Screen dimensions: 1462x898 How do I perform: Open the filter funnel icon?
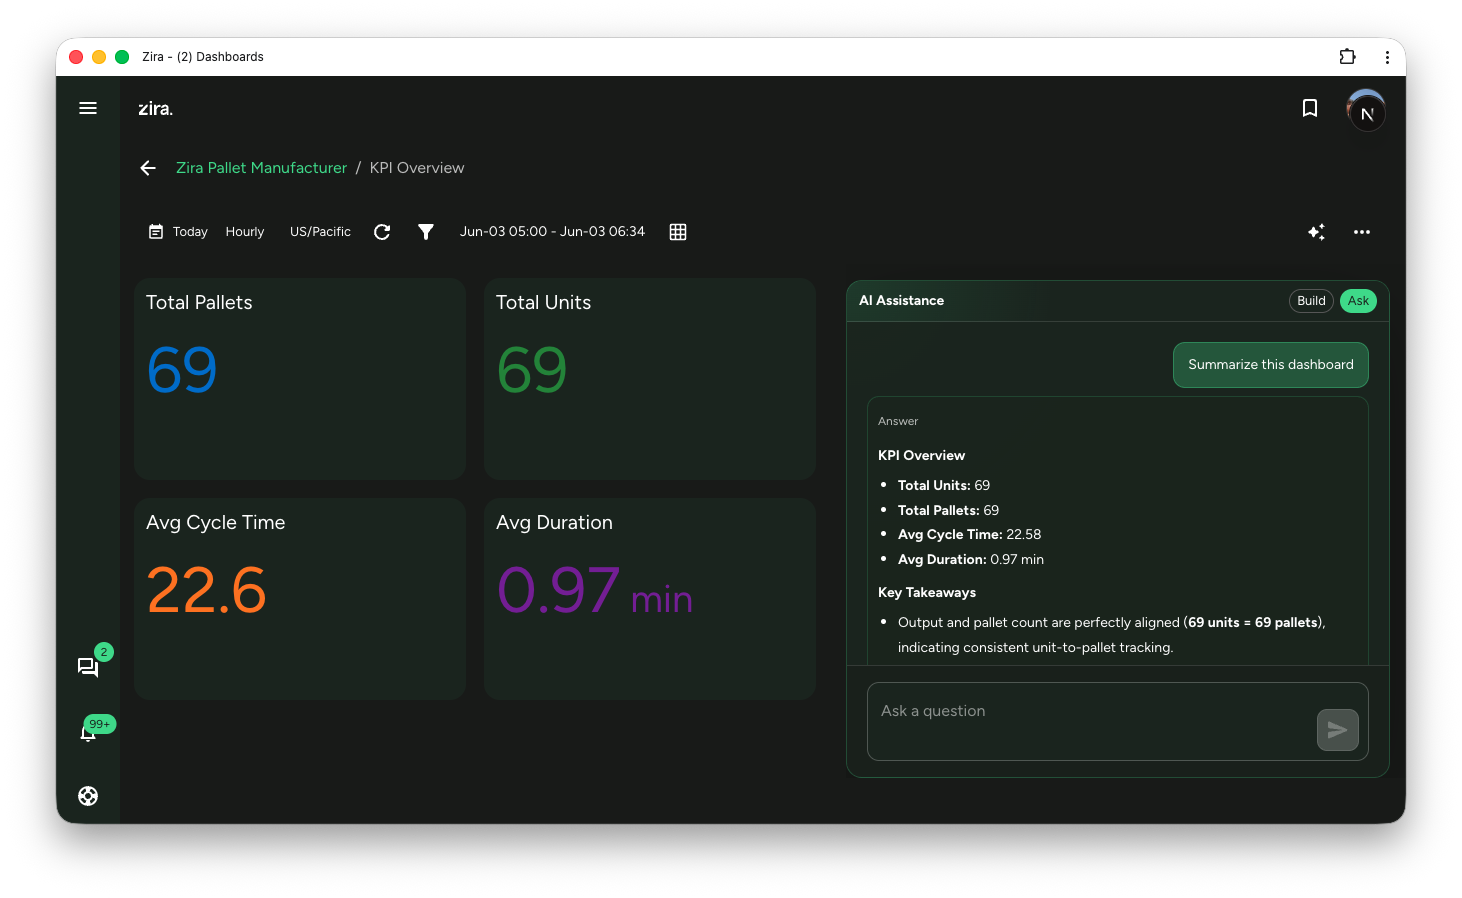click(426, 232)
